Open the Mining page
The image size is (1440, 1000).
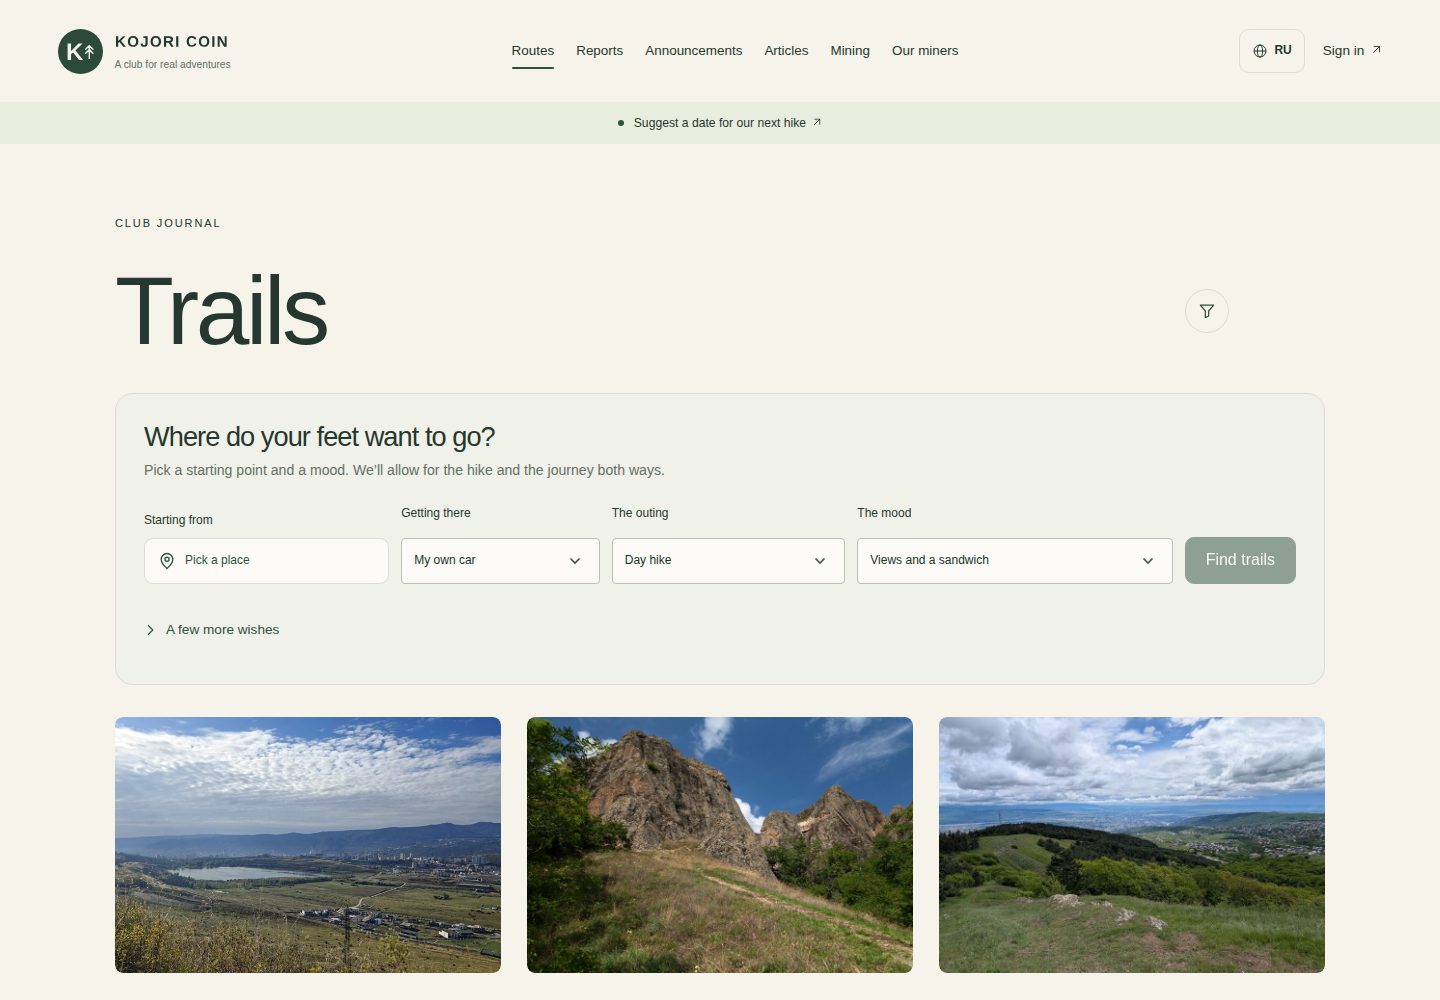click(850, 51)
